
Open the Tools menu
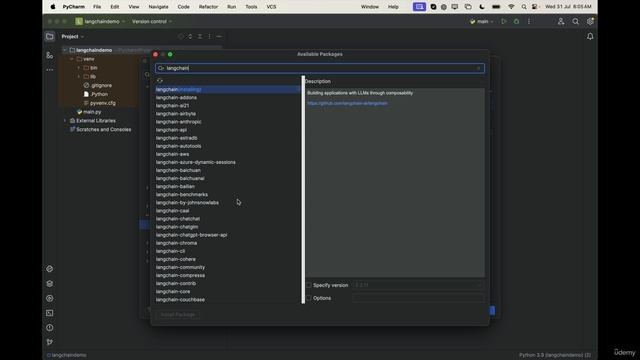click(x=251, y=7)
